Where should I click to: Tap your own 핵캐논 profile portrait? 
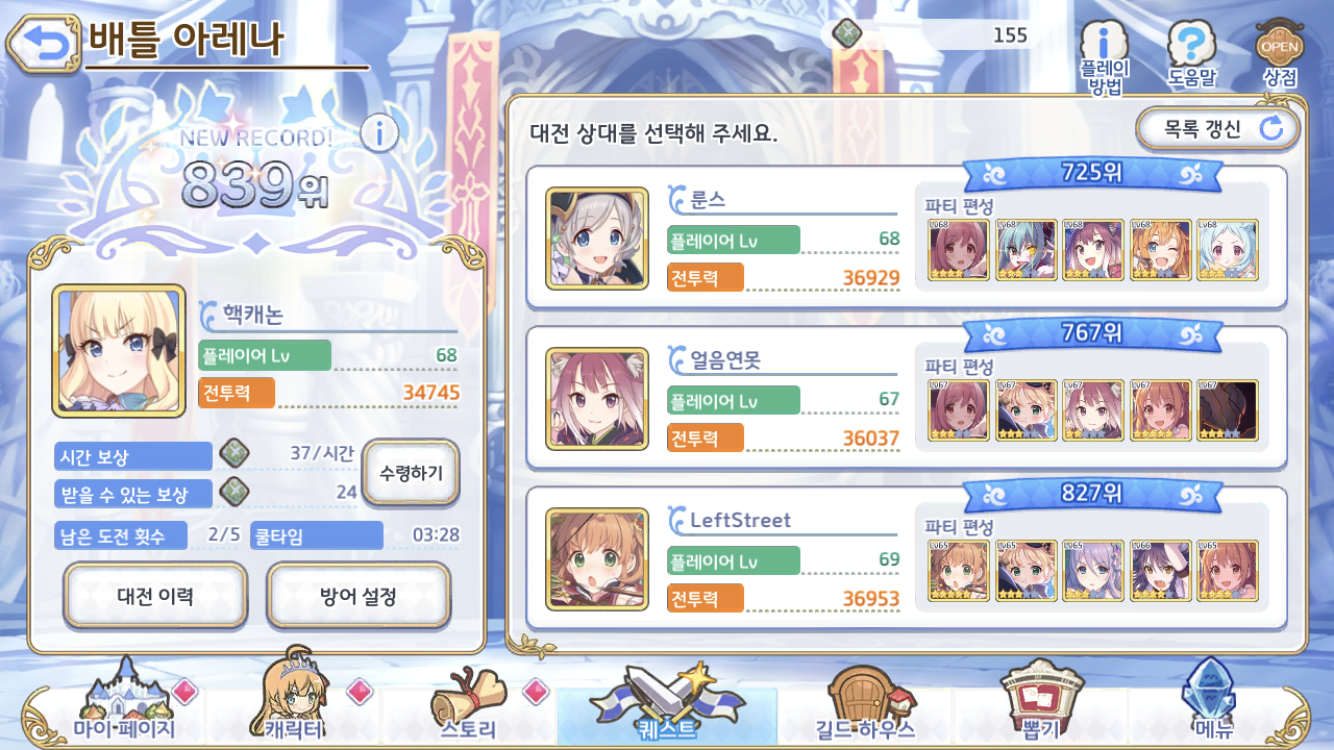tap(119, 351)
